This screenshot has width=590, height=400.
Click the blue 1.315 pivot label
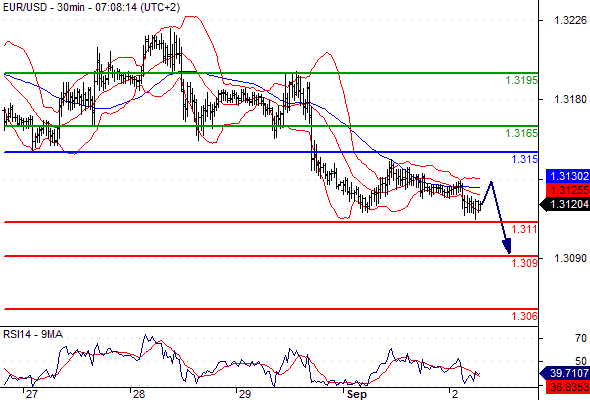click(x=525, y=159)
